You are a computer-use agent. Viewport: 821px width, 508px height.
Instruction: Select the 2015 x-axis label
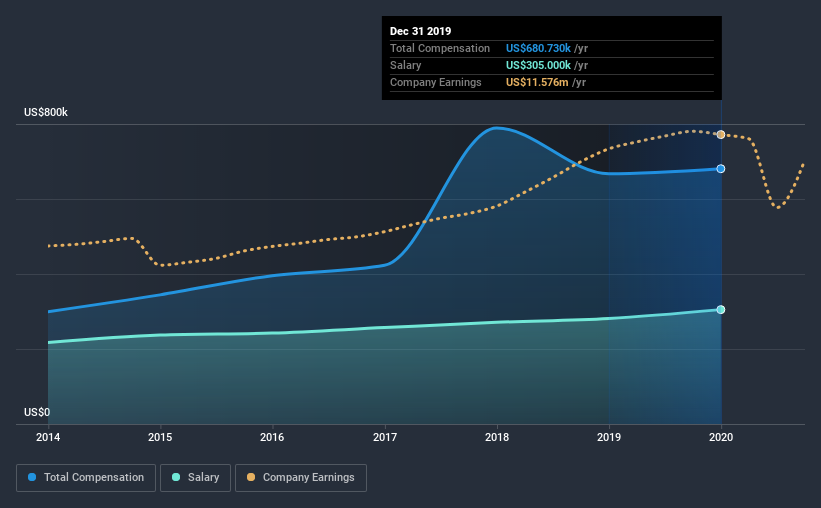[160, 437]
